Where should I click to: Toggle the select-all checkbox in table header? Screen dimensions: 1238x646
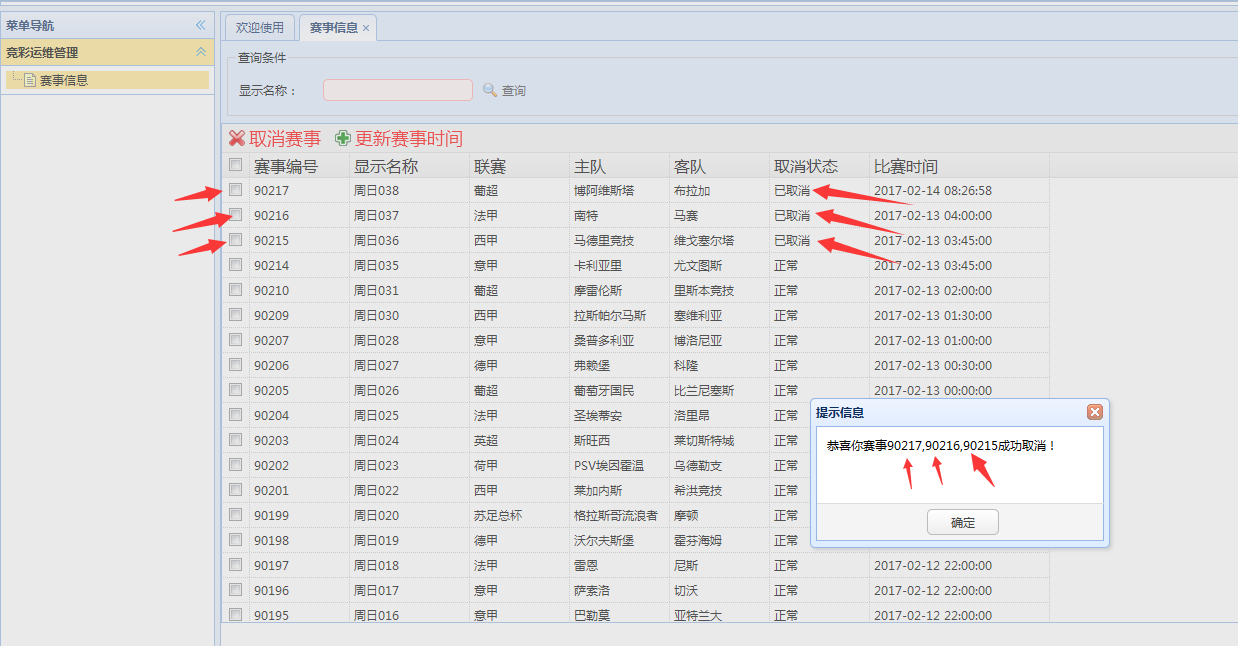coord(236,165)
